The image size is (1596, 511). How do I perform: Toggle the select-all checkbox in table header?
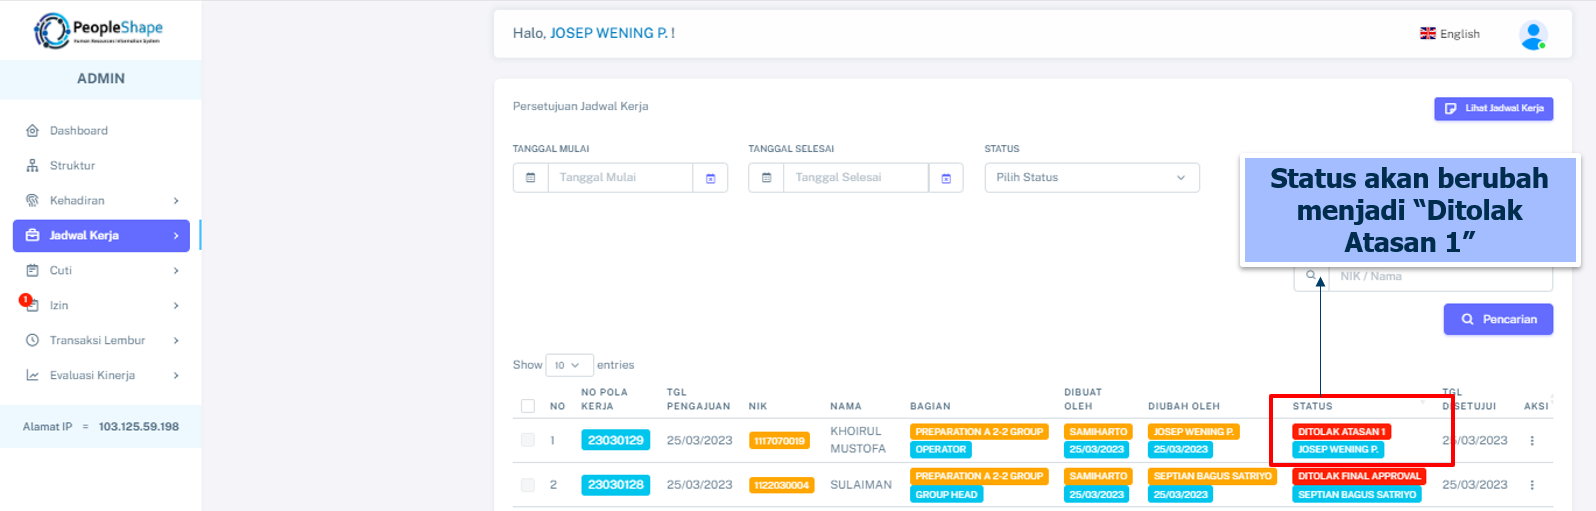click(528, 406)
